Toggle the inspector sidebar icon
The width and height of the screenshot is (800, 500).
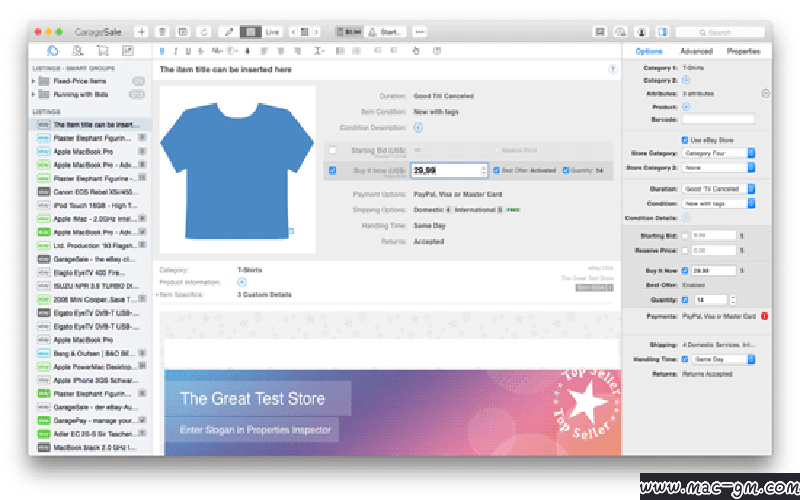pos(662,32)
